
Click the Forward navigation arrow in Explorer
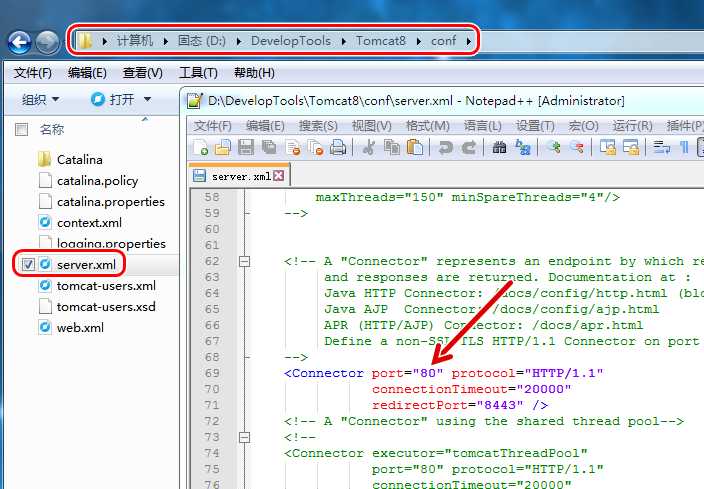pos(48,43)
